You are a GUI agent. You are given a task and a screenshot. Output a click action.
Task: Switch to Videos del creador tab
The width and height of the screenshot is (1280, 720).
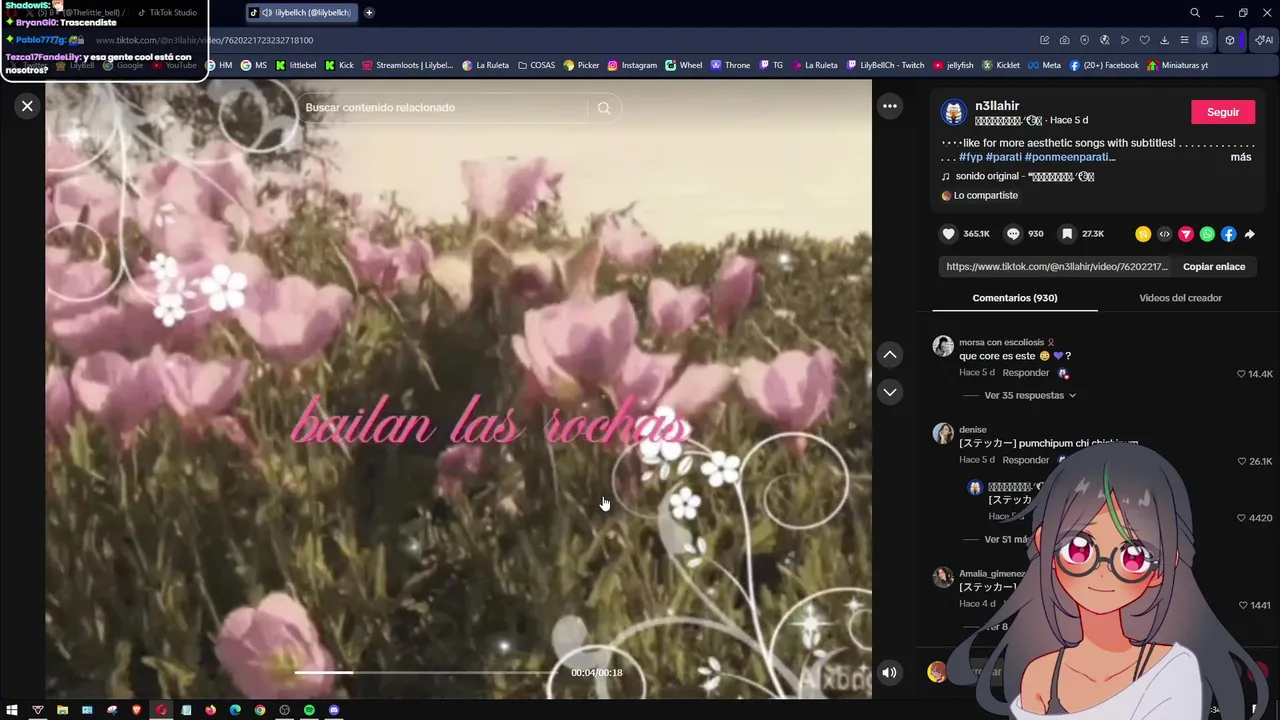tap(1179, 298)
